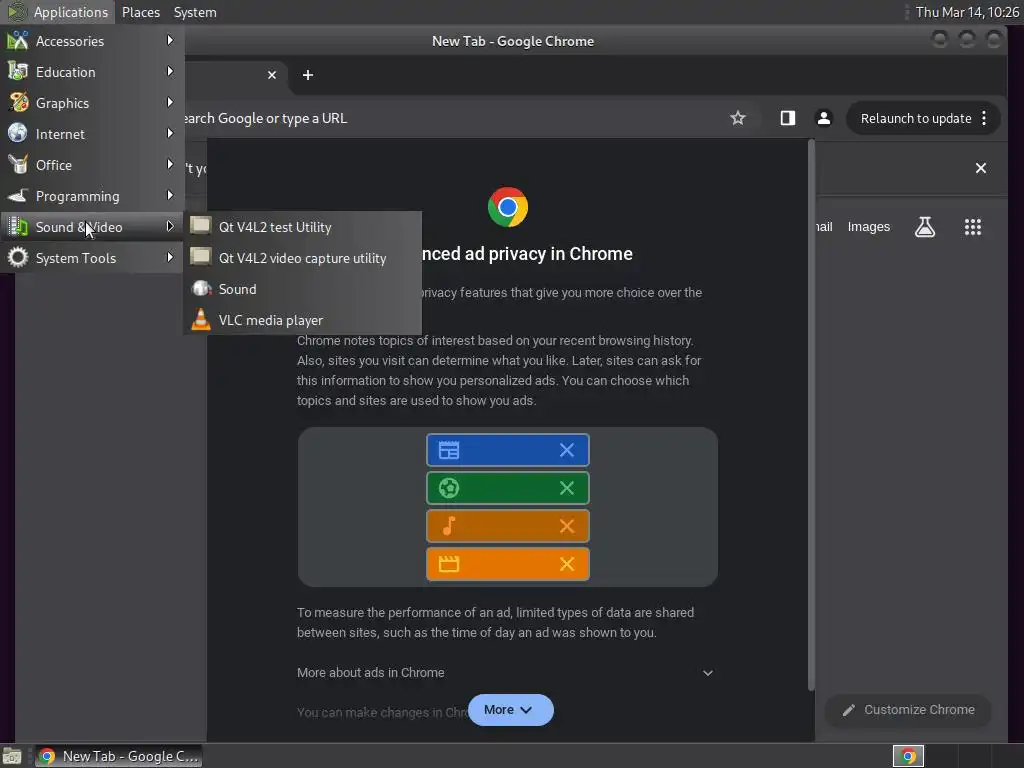Open the Applications menu in top panel
This screenshot has height=768, width=1024.
(58, 12)
